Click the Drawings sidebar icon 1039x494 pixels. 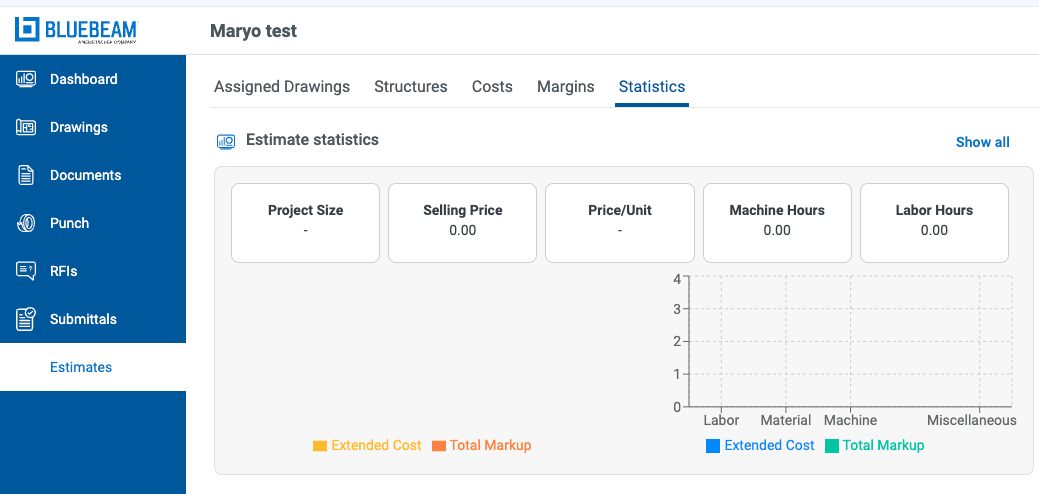(x=27, y=127)
